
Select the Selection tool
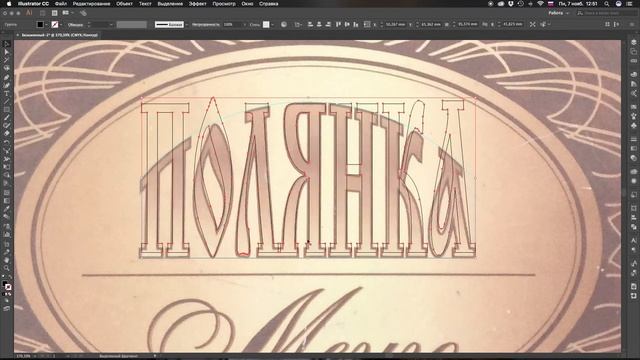point(7,44)
